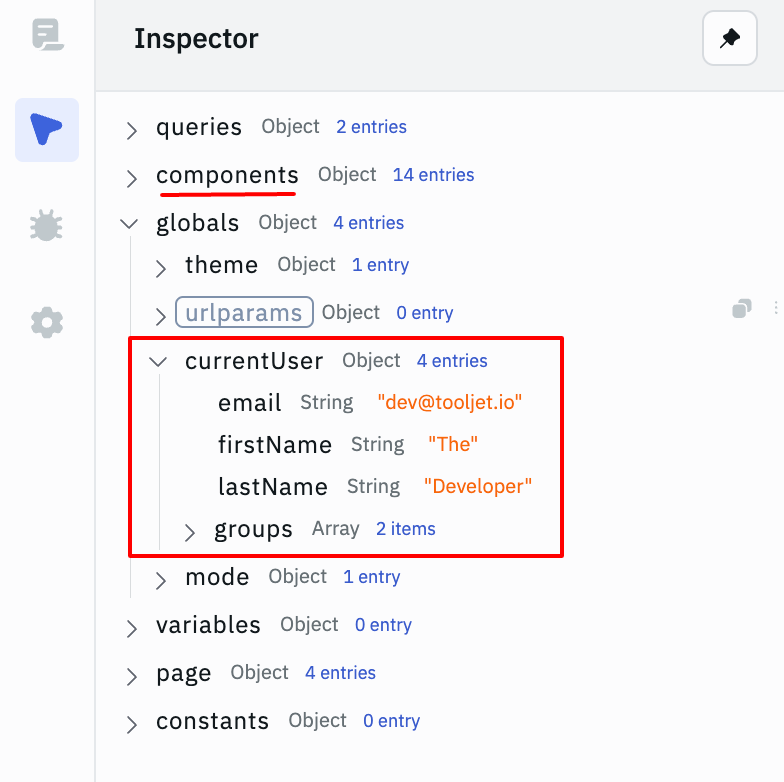This screenshot has height=782, width=784.
Task: Expand the mode object
Action: pos(160,579)
